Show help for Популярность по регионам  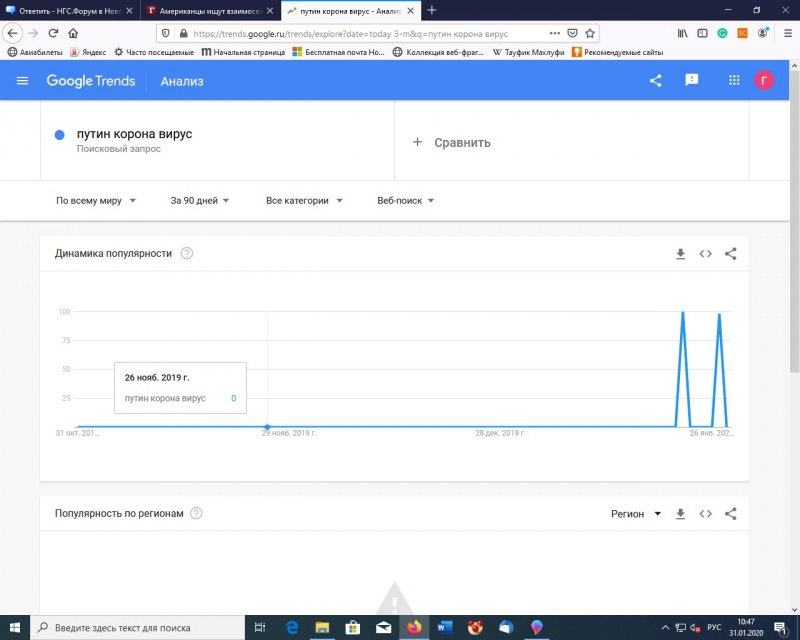[x=196, y=513]
